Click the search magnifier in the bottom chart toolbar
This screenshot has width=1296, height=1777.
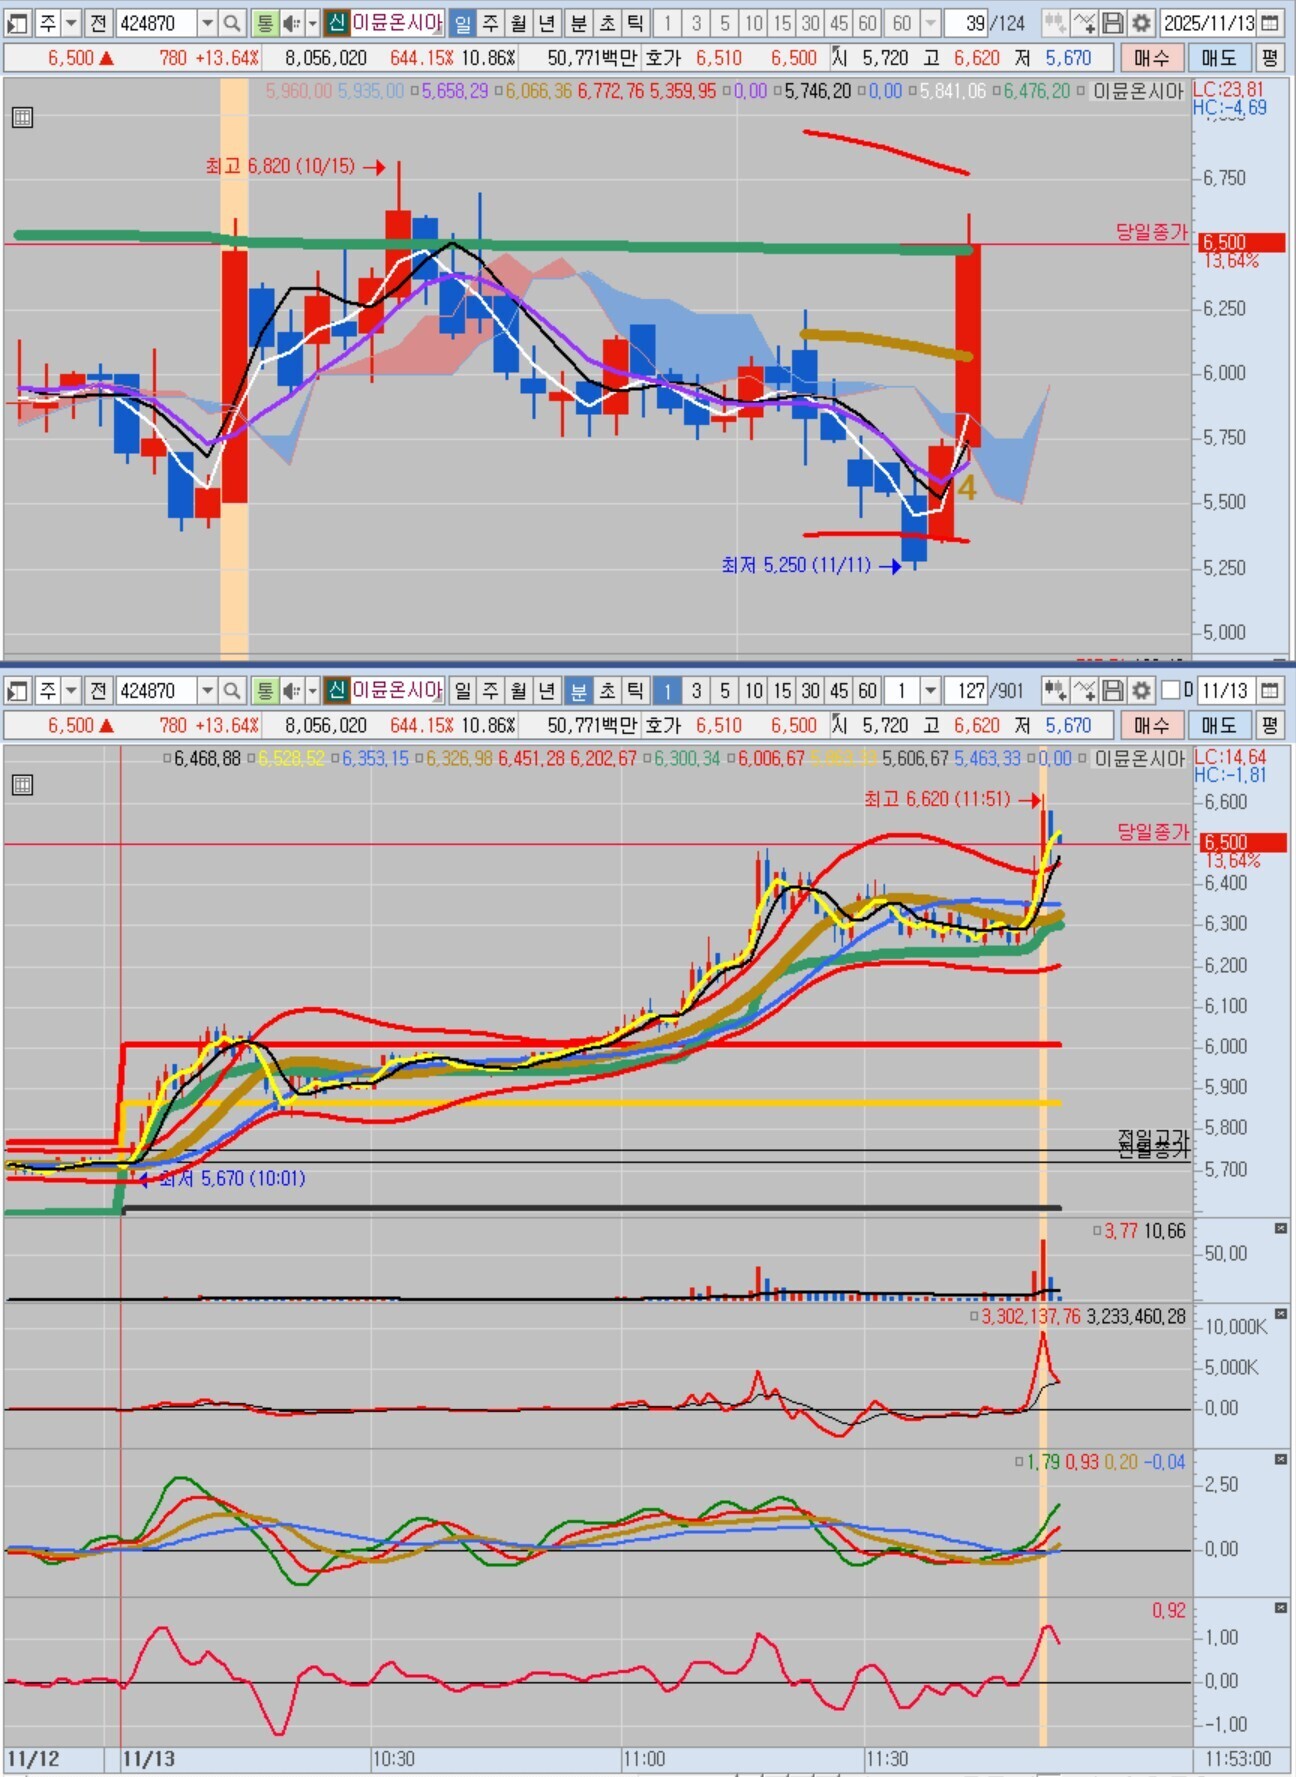[x=232, y=690]
